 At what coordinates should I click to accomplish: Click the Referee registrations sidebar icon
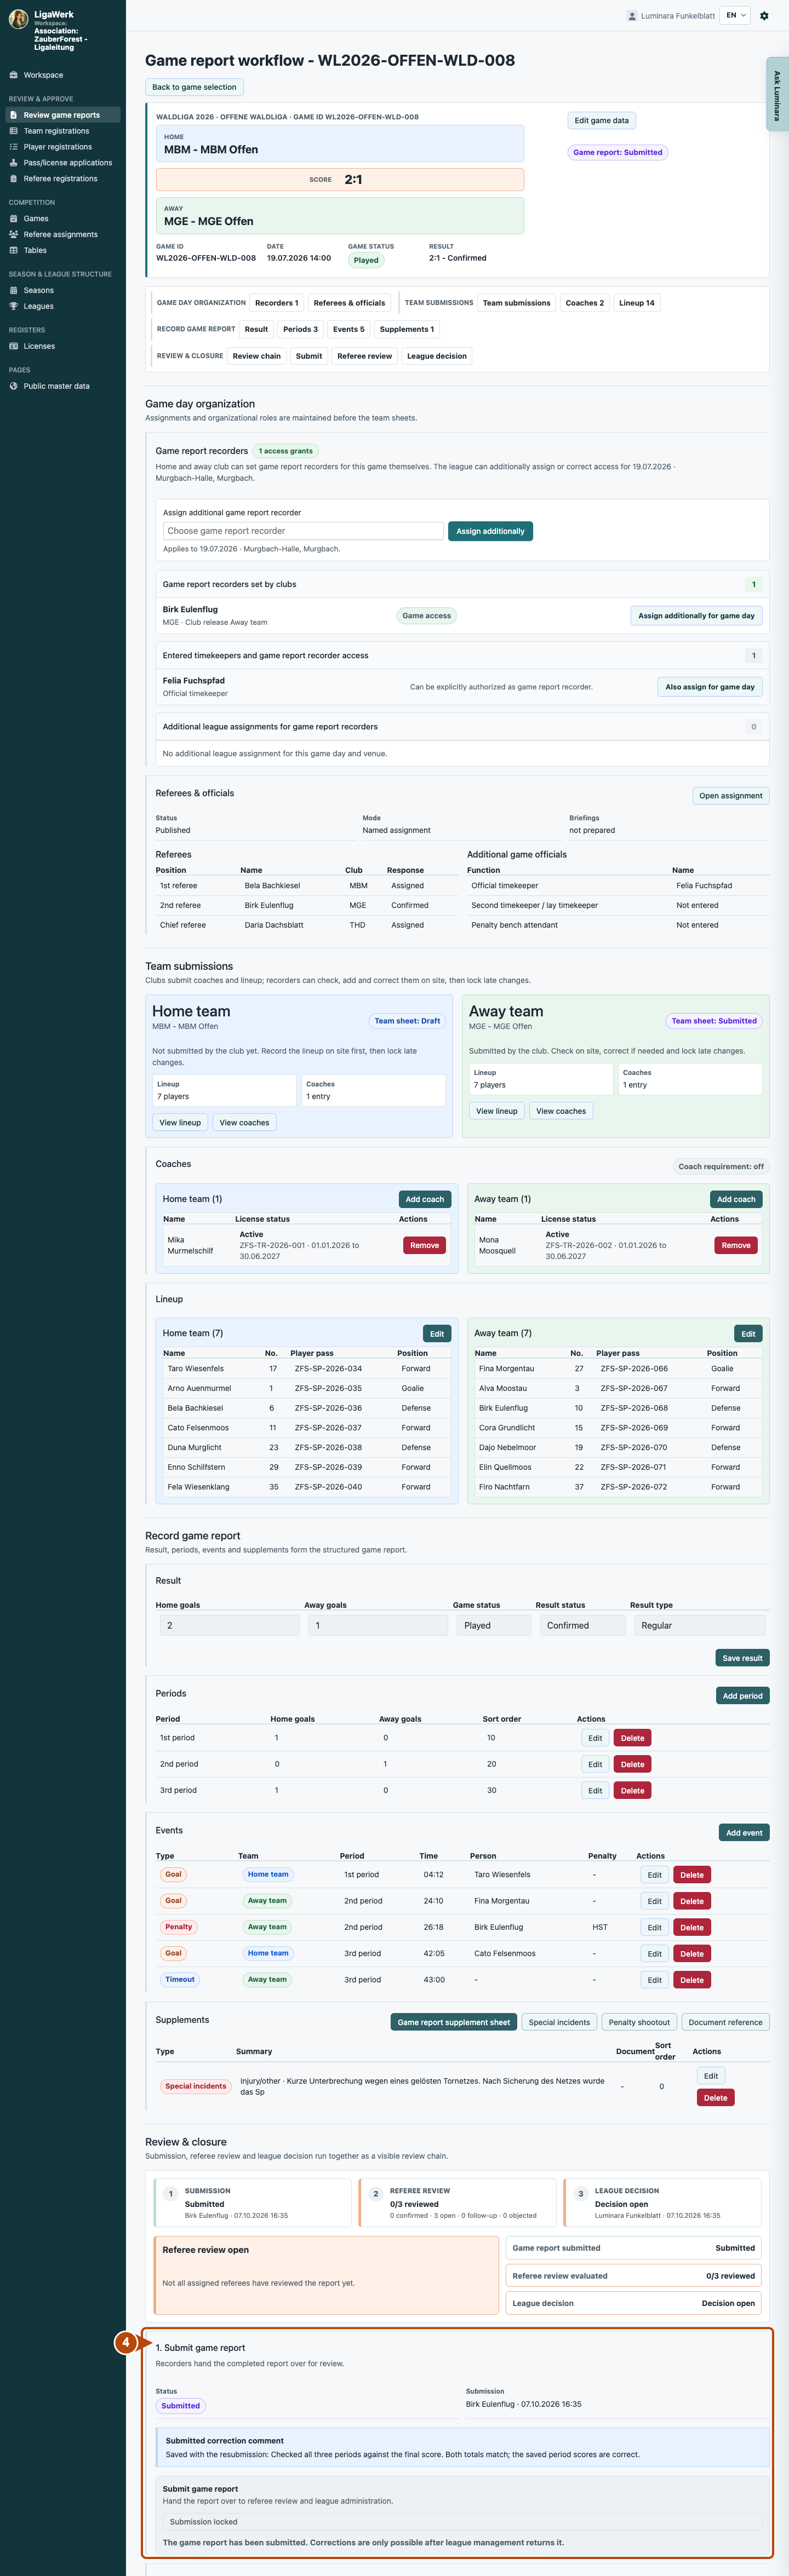click(x=14, y=179)
